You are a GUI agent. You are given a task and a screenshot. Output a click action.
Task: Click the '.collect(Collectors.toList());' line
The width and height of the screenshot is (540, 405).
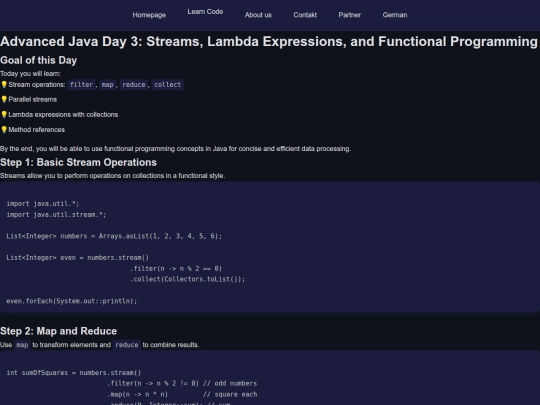coord(187,279)
